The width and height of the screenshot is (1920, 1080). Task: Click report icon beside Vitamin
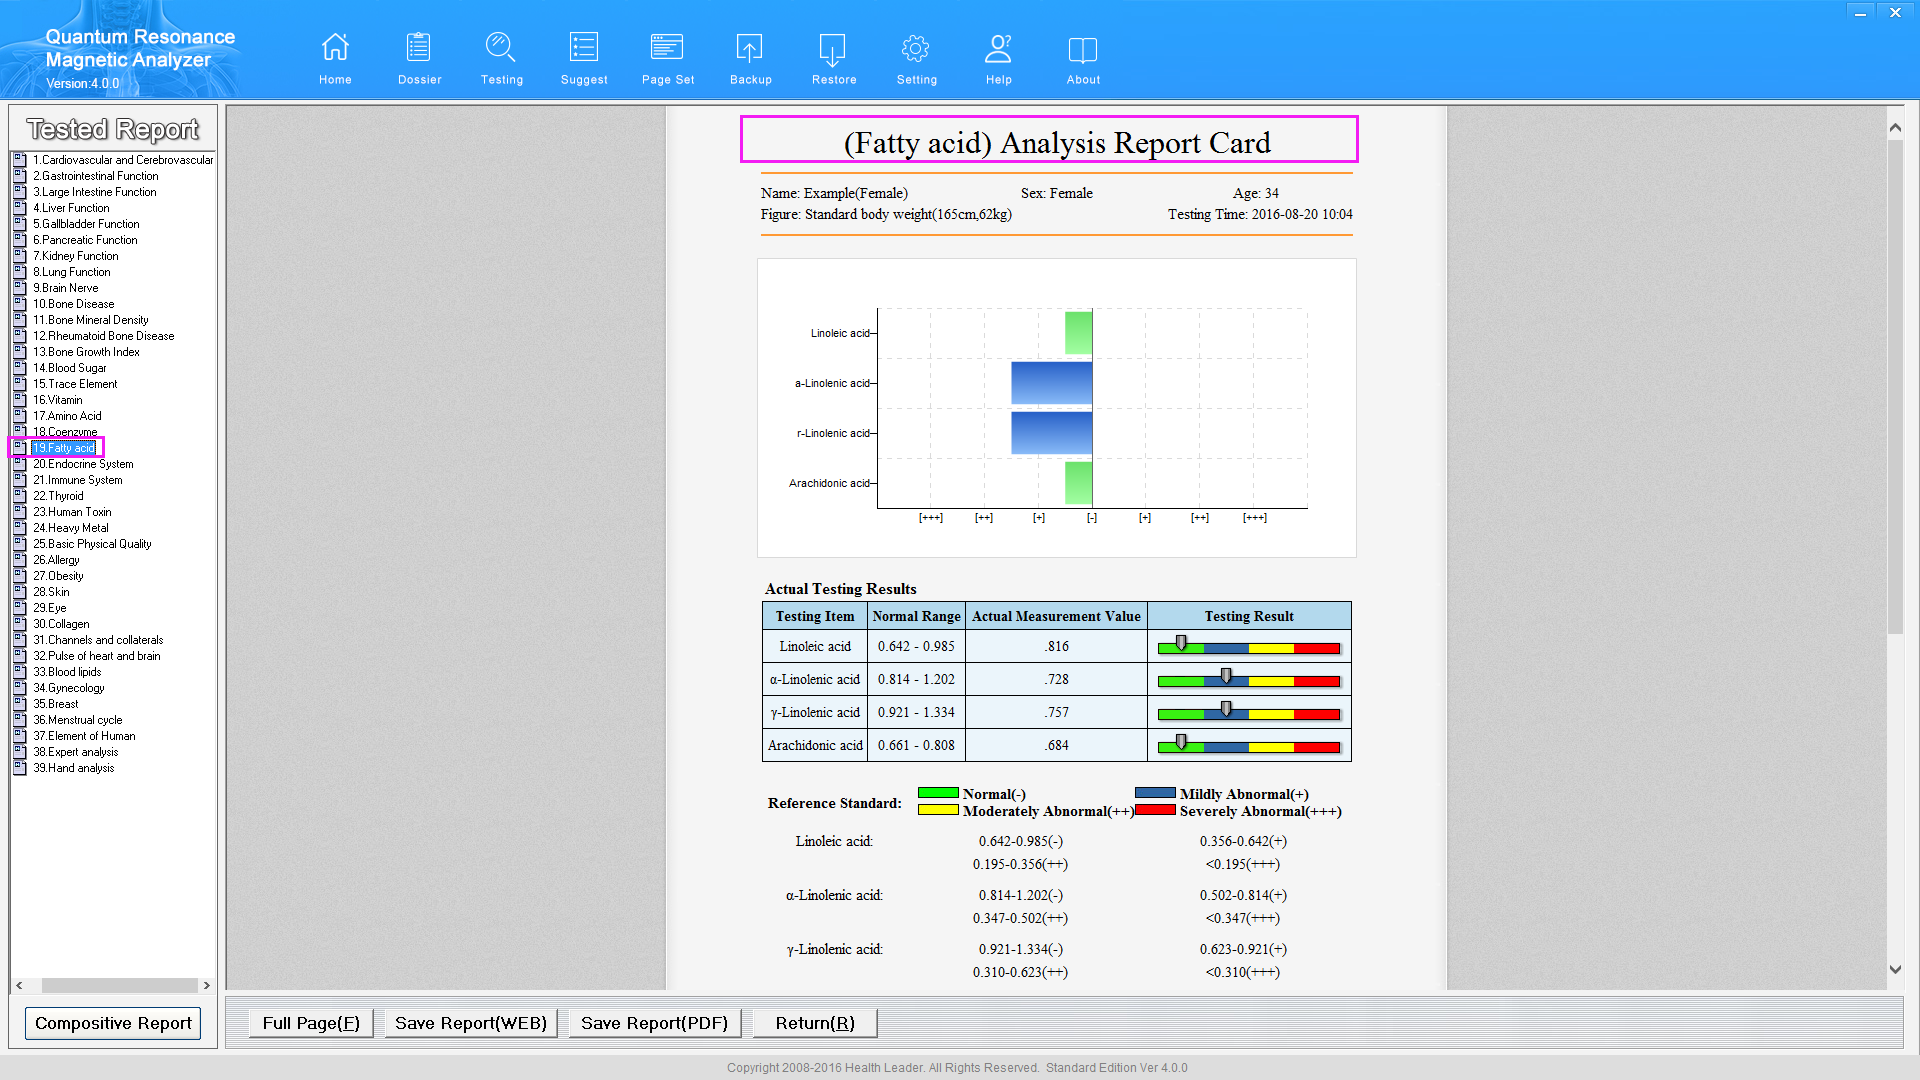[x=20, y=400]
